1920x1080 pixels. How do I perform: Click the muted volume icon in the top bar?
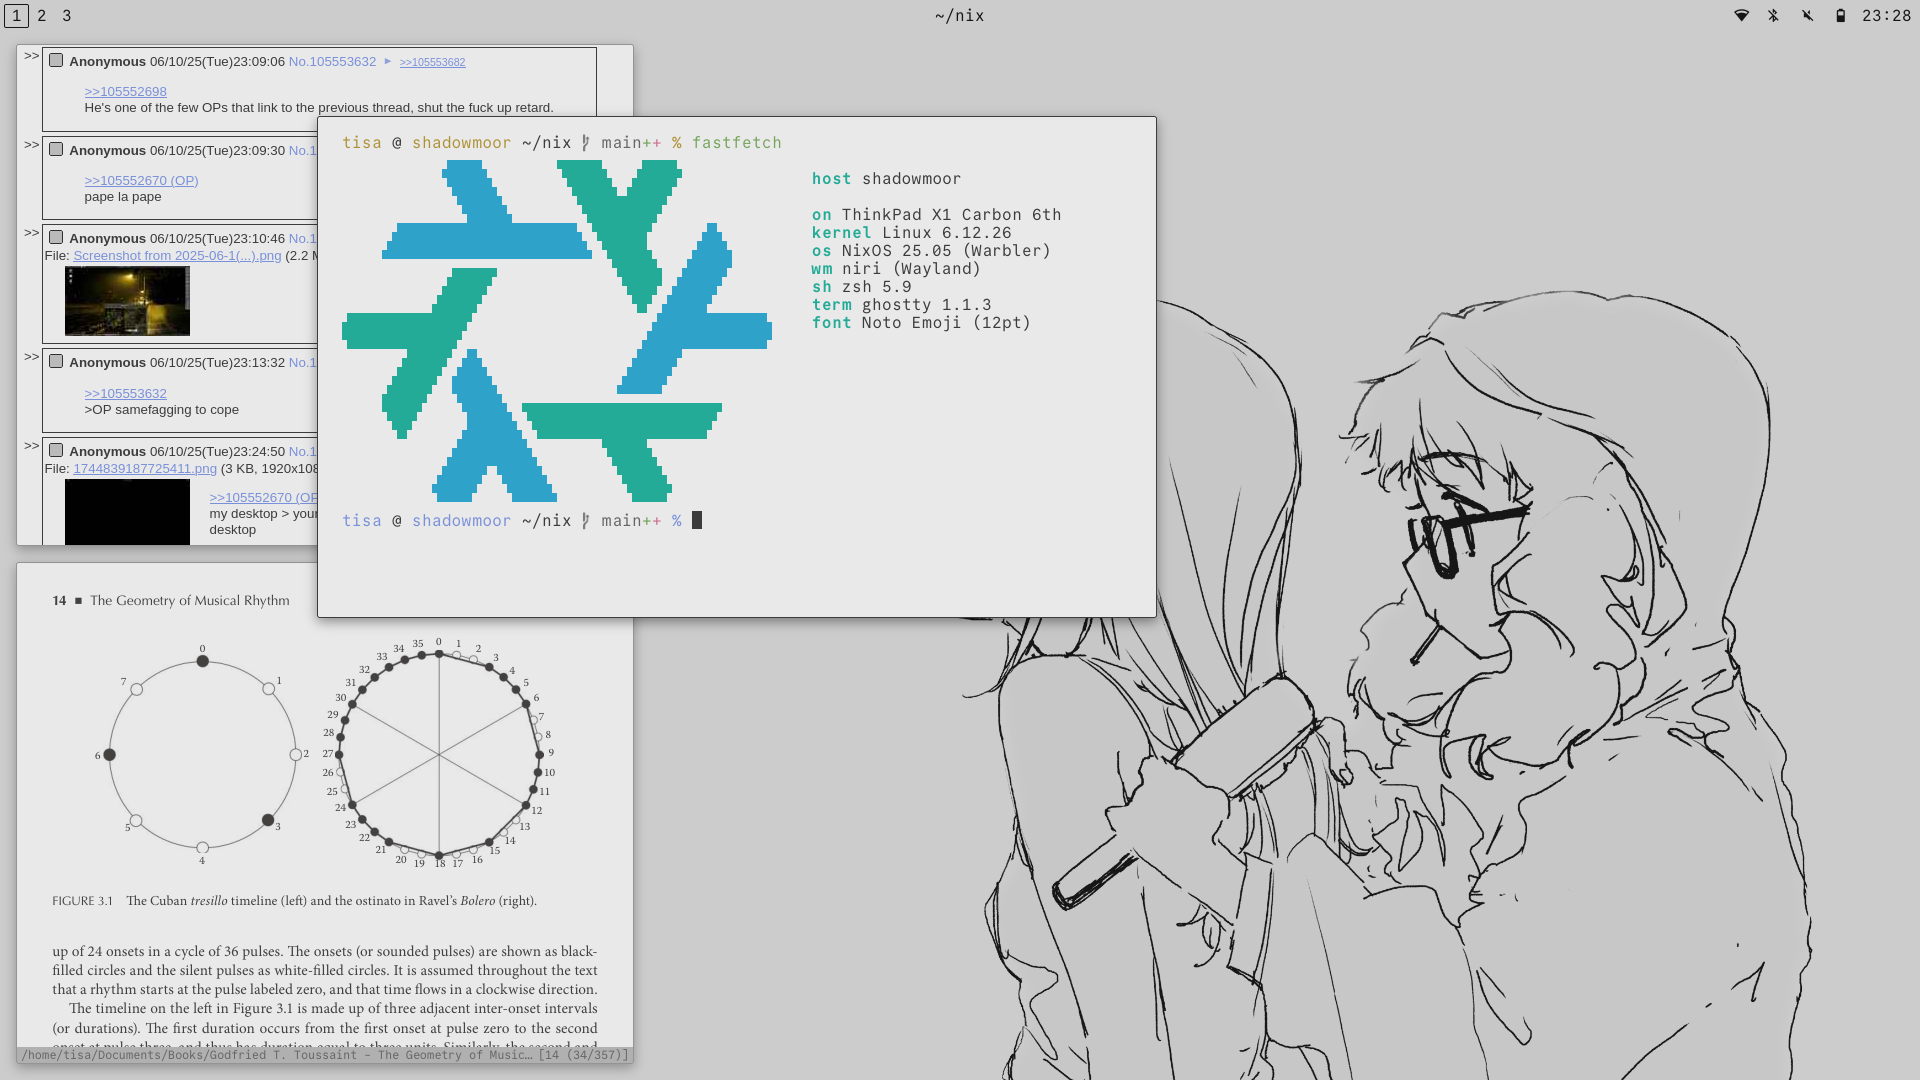coord(1807,16)
